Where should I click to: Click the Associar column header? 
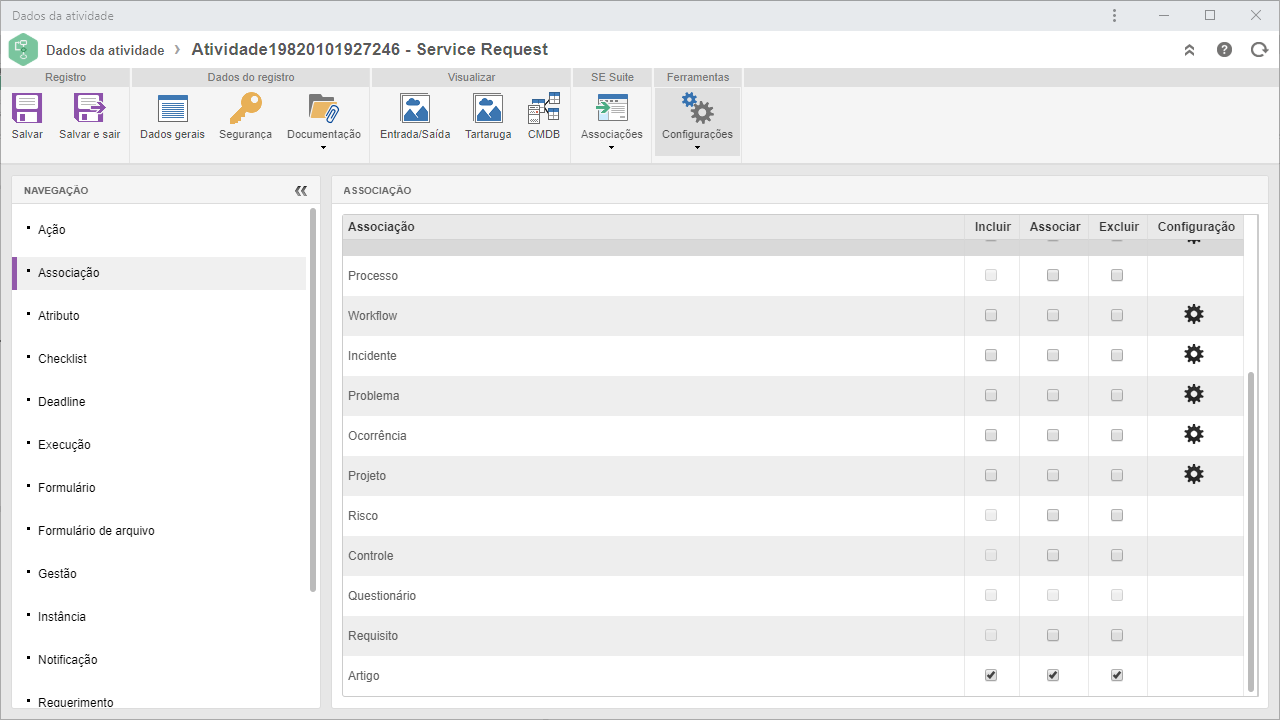[1055, 227]
